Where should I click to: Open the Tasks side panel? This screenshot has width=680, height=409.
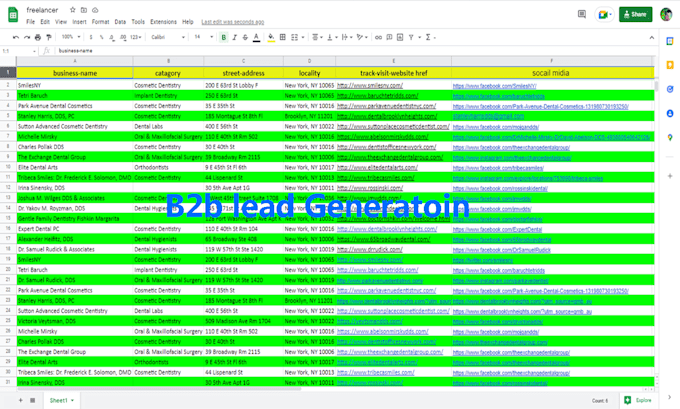pyautogui.click(x=670, y=89)
